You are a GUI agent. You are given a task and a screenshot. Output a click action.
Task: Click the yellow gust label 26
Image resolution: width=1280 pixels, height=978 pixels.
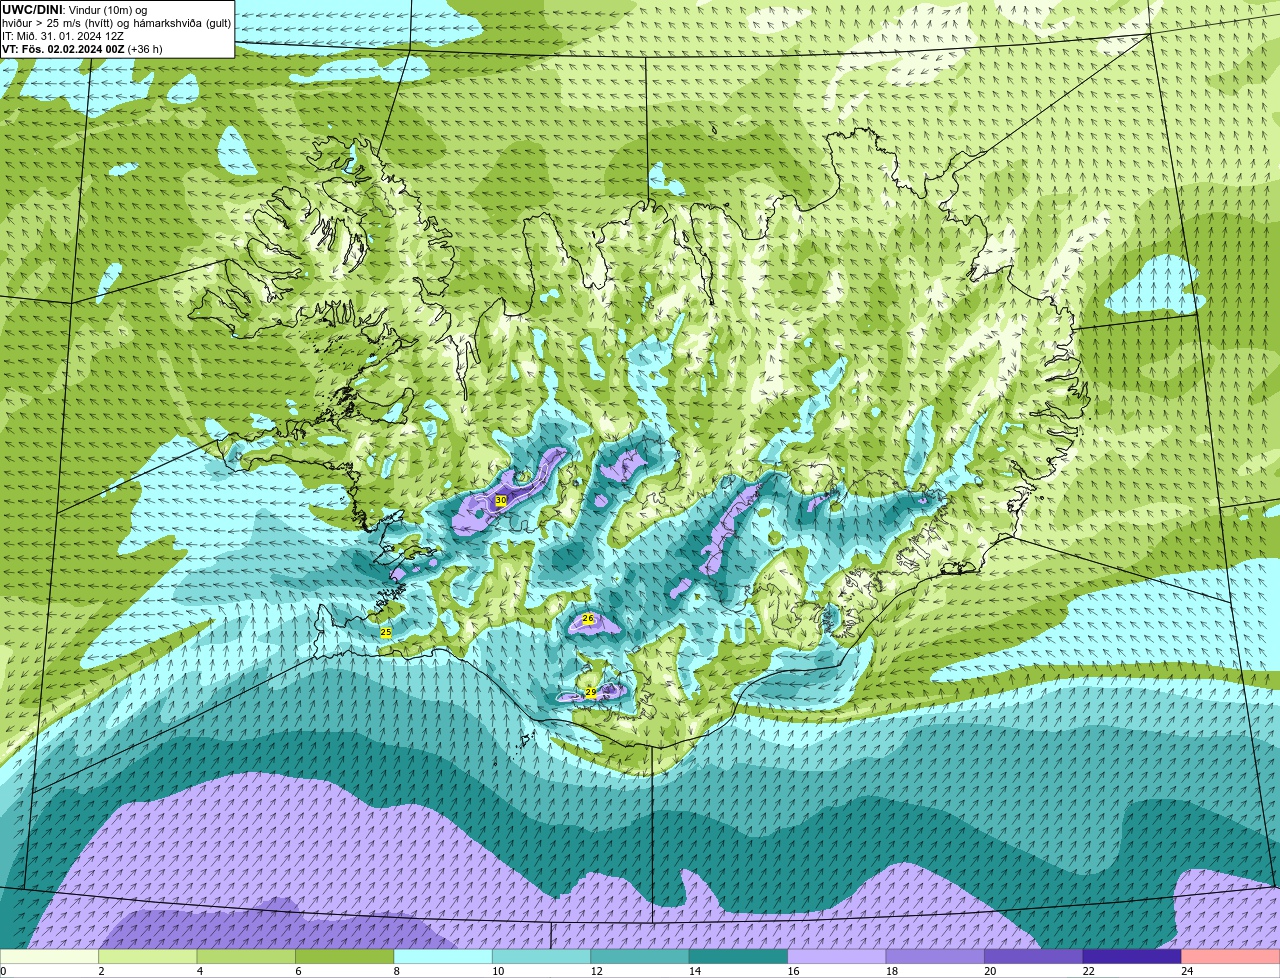click(x=588, y=619)
